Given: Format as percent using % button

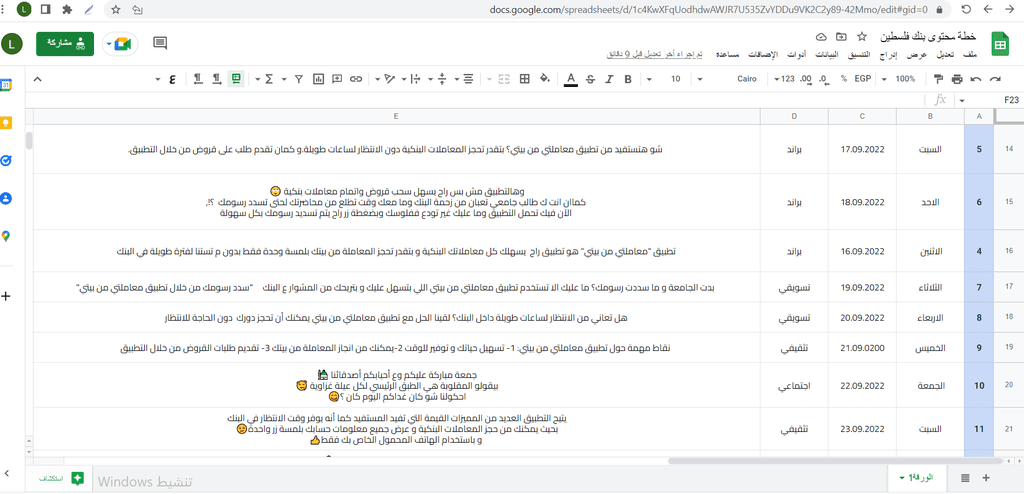Looking at the screenshot, I should [844, 79].
